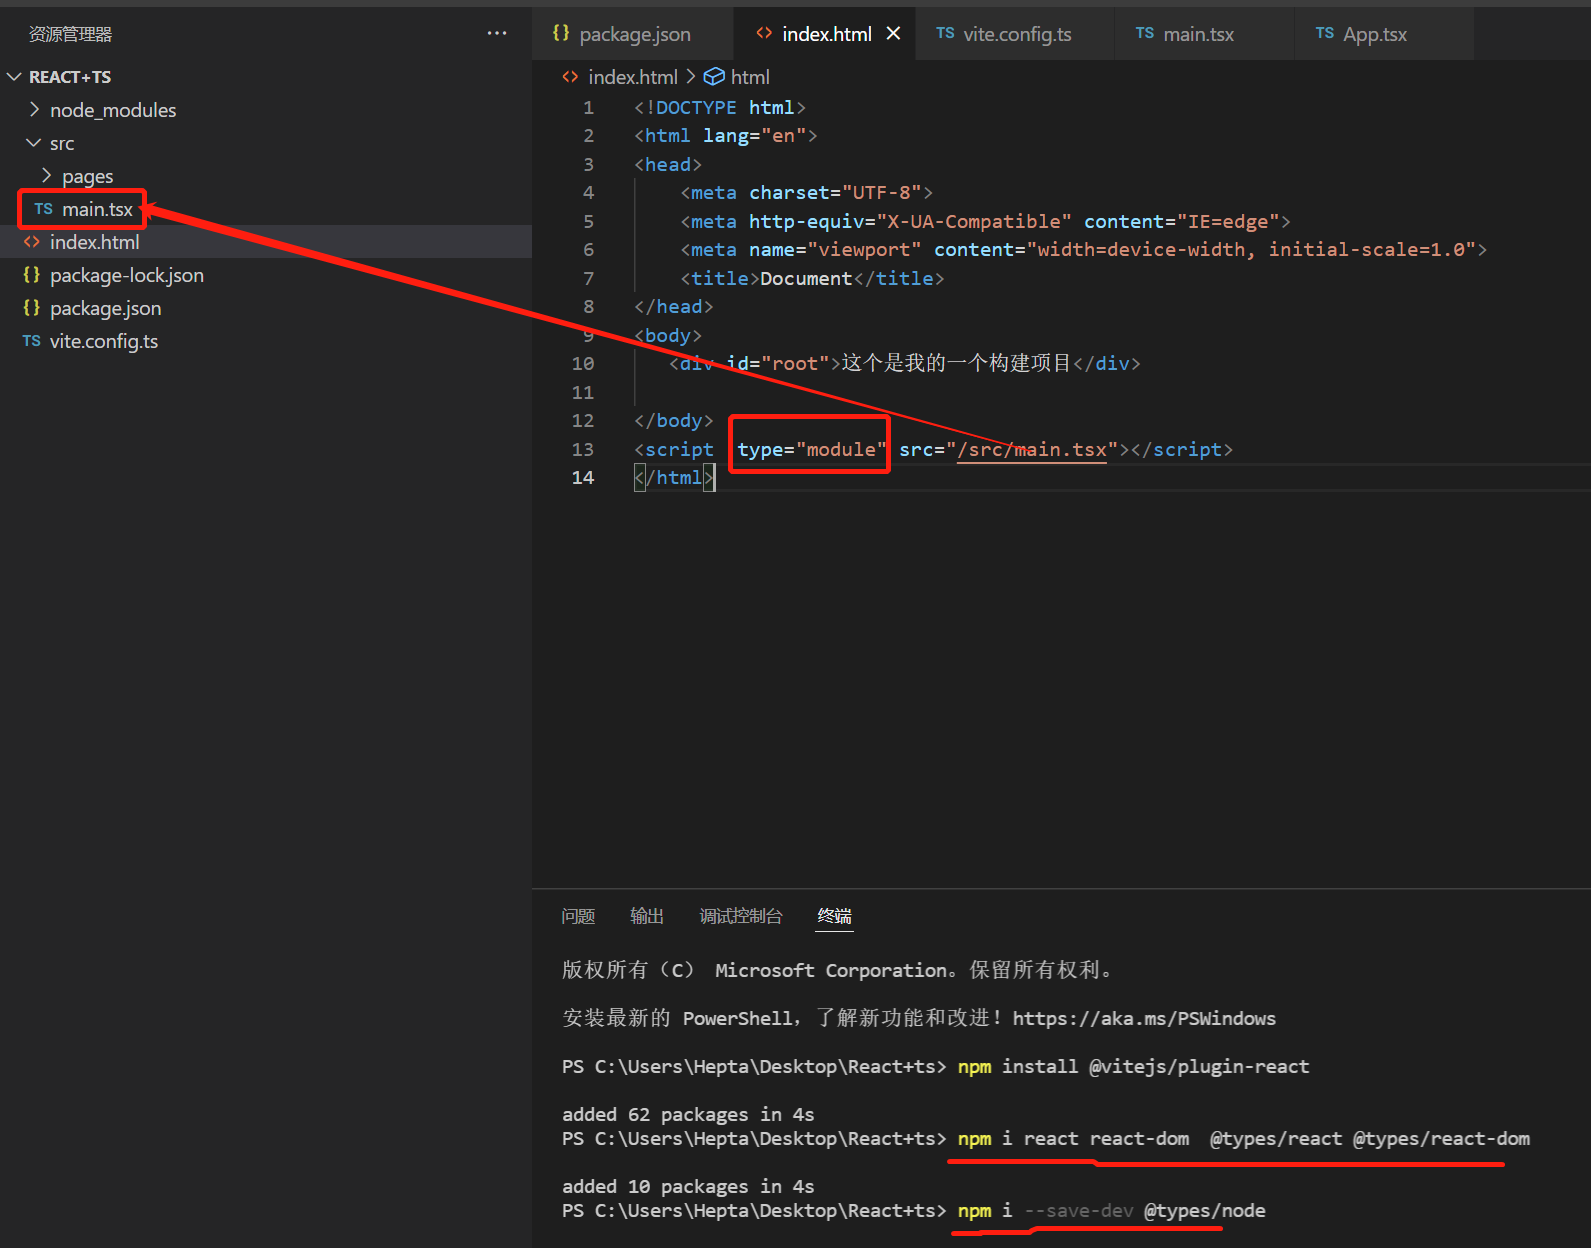Place cursor on title Document text
1591x1248 pixels.
pyautogui.click(x=806, y=279)
